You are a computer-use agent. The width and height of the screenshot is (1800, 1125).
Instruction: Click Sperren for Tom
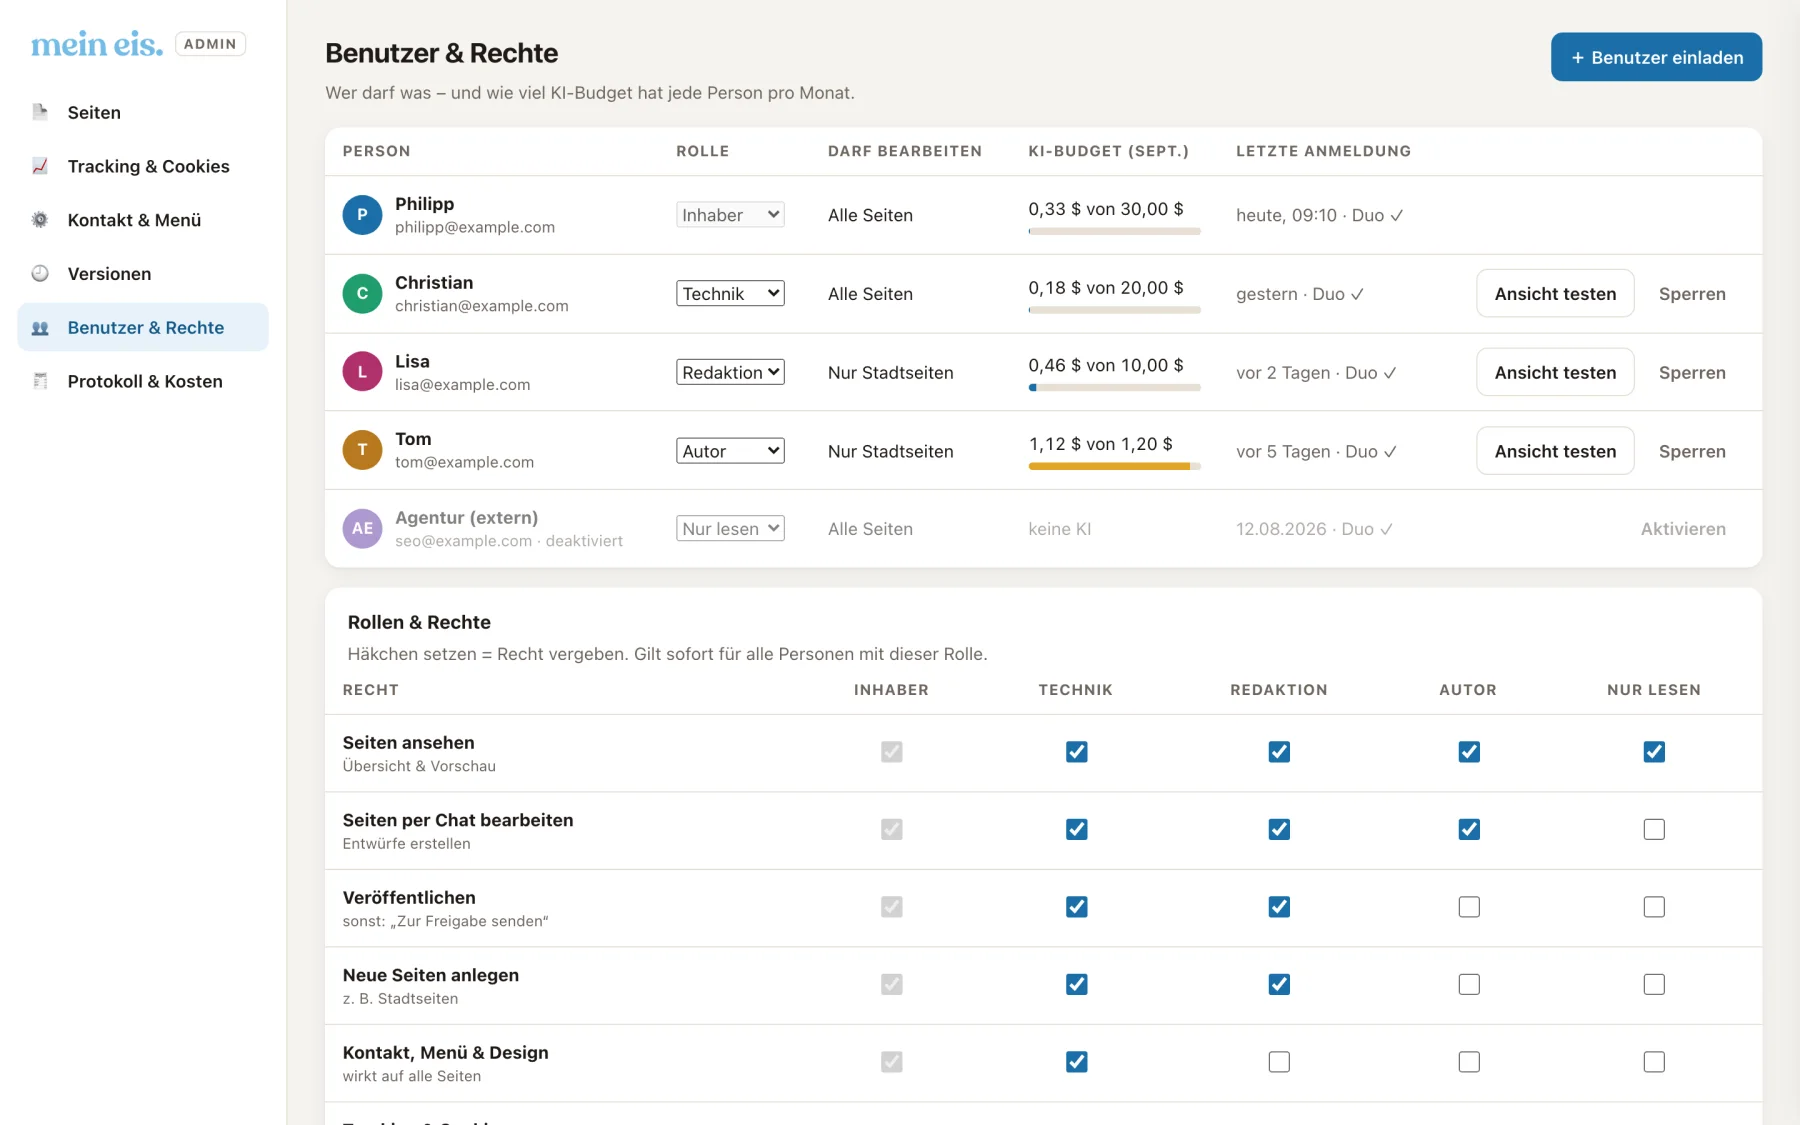[1692, 451]
